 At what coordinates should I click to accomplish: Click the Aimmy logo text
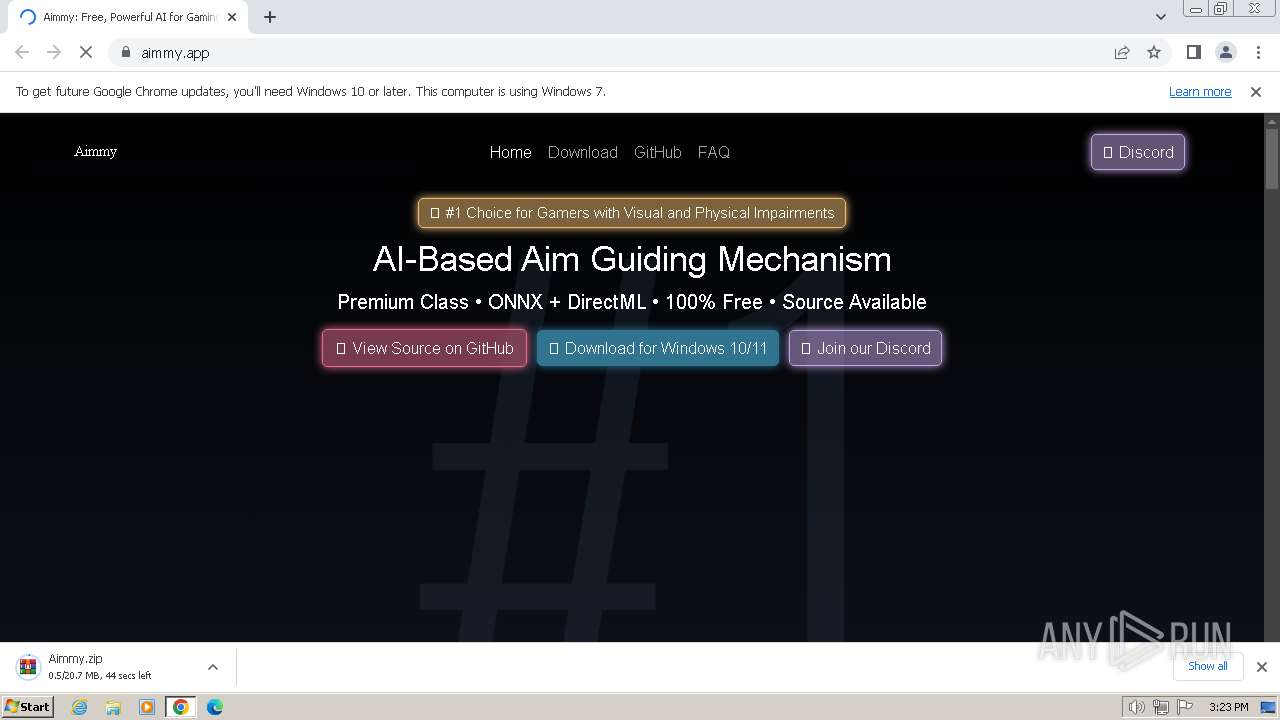95,151
